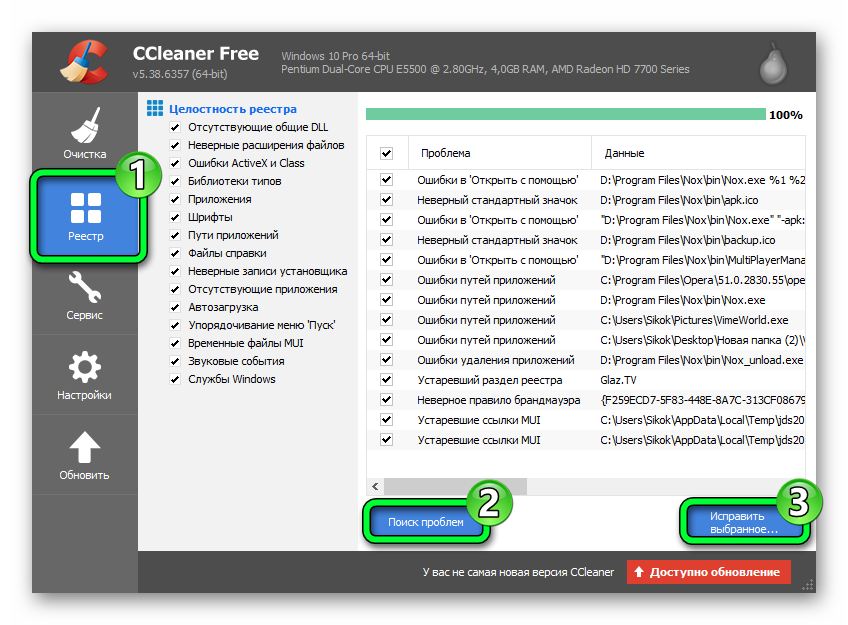Toggle Файлы справки checkbox

pos(175,254)
